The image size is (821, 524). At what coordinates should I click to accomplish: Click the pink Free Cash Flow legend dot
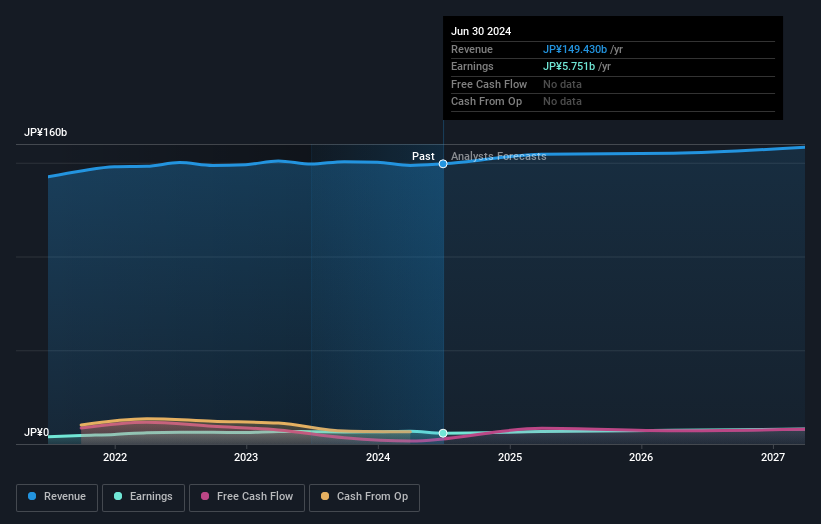click(205, 496)
